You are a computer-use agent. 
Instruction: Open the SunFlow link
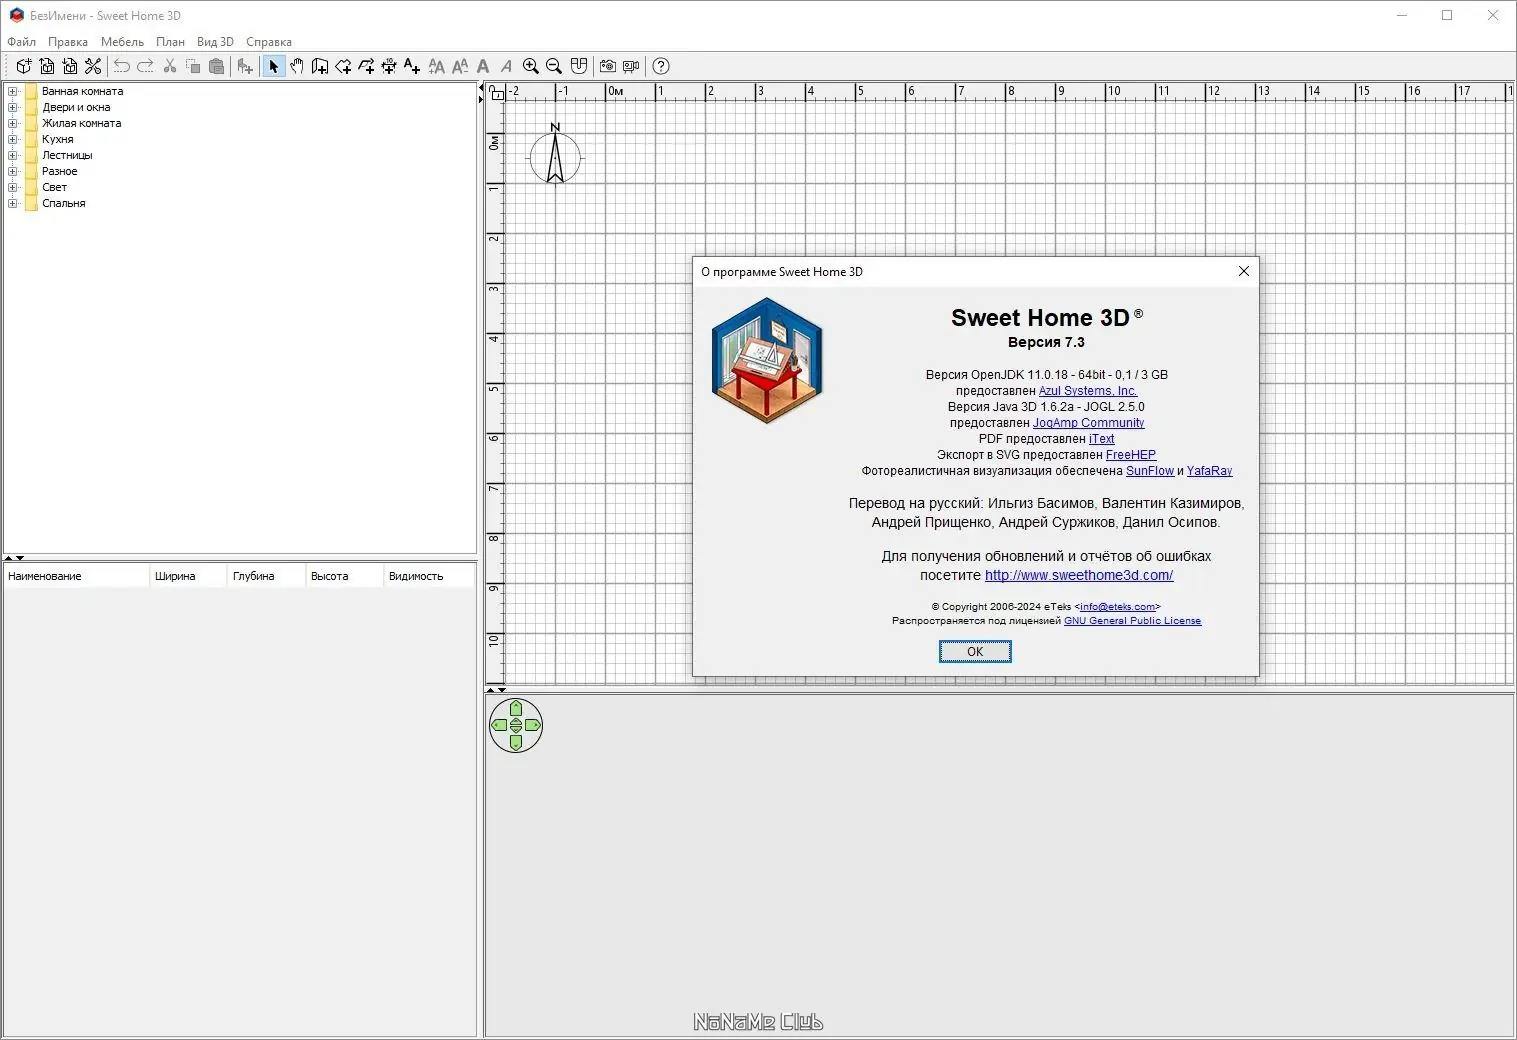1150,471
